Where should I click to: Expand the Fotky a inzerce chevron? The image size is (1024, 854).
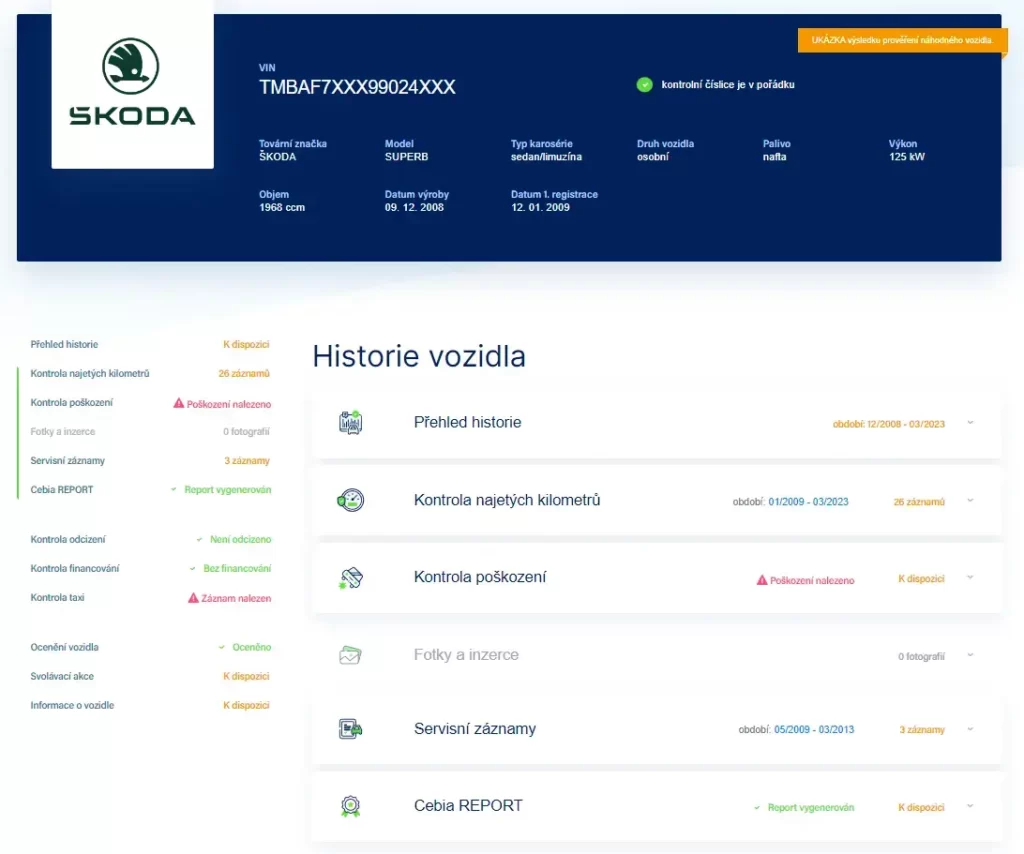coord(970,655)
